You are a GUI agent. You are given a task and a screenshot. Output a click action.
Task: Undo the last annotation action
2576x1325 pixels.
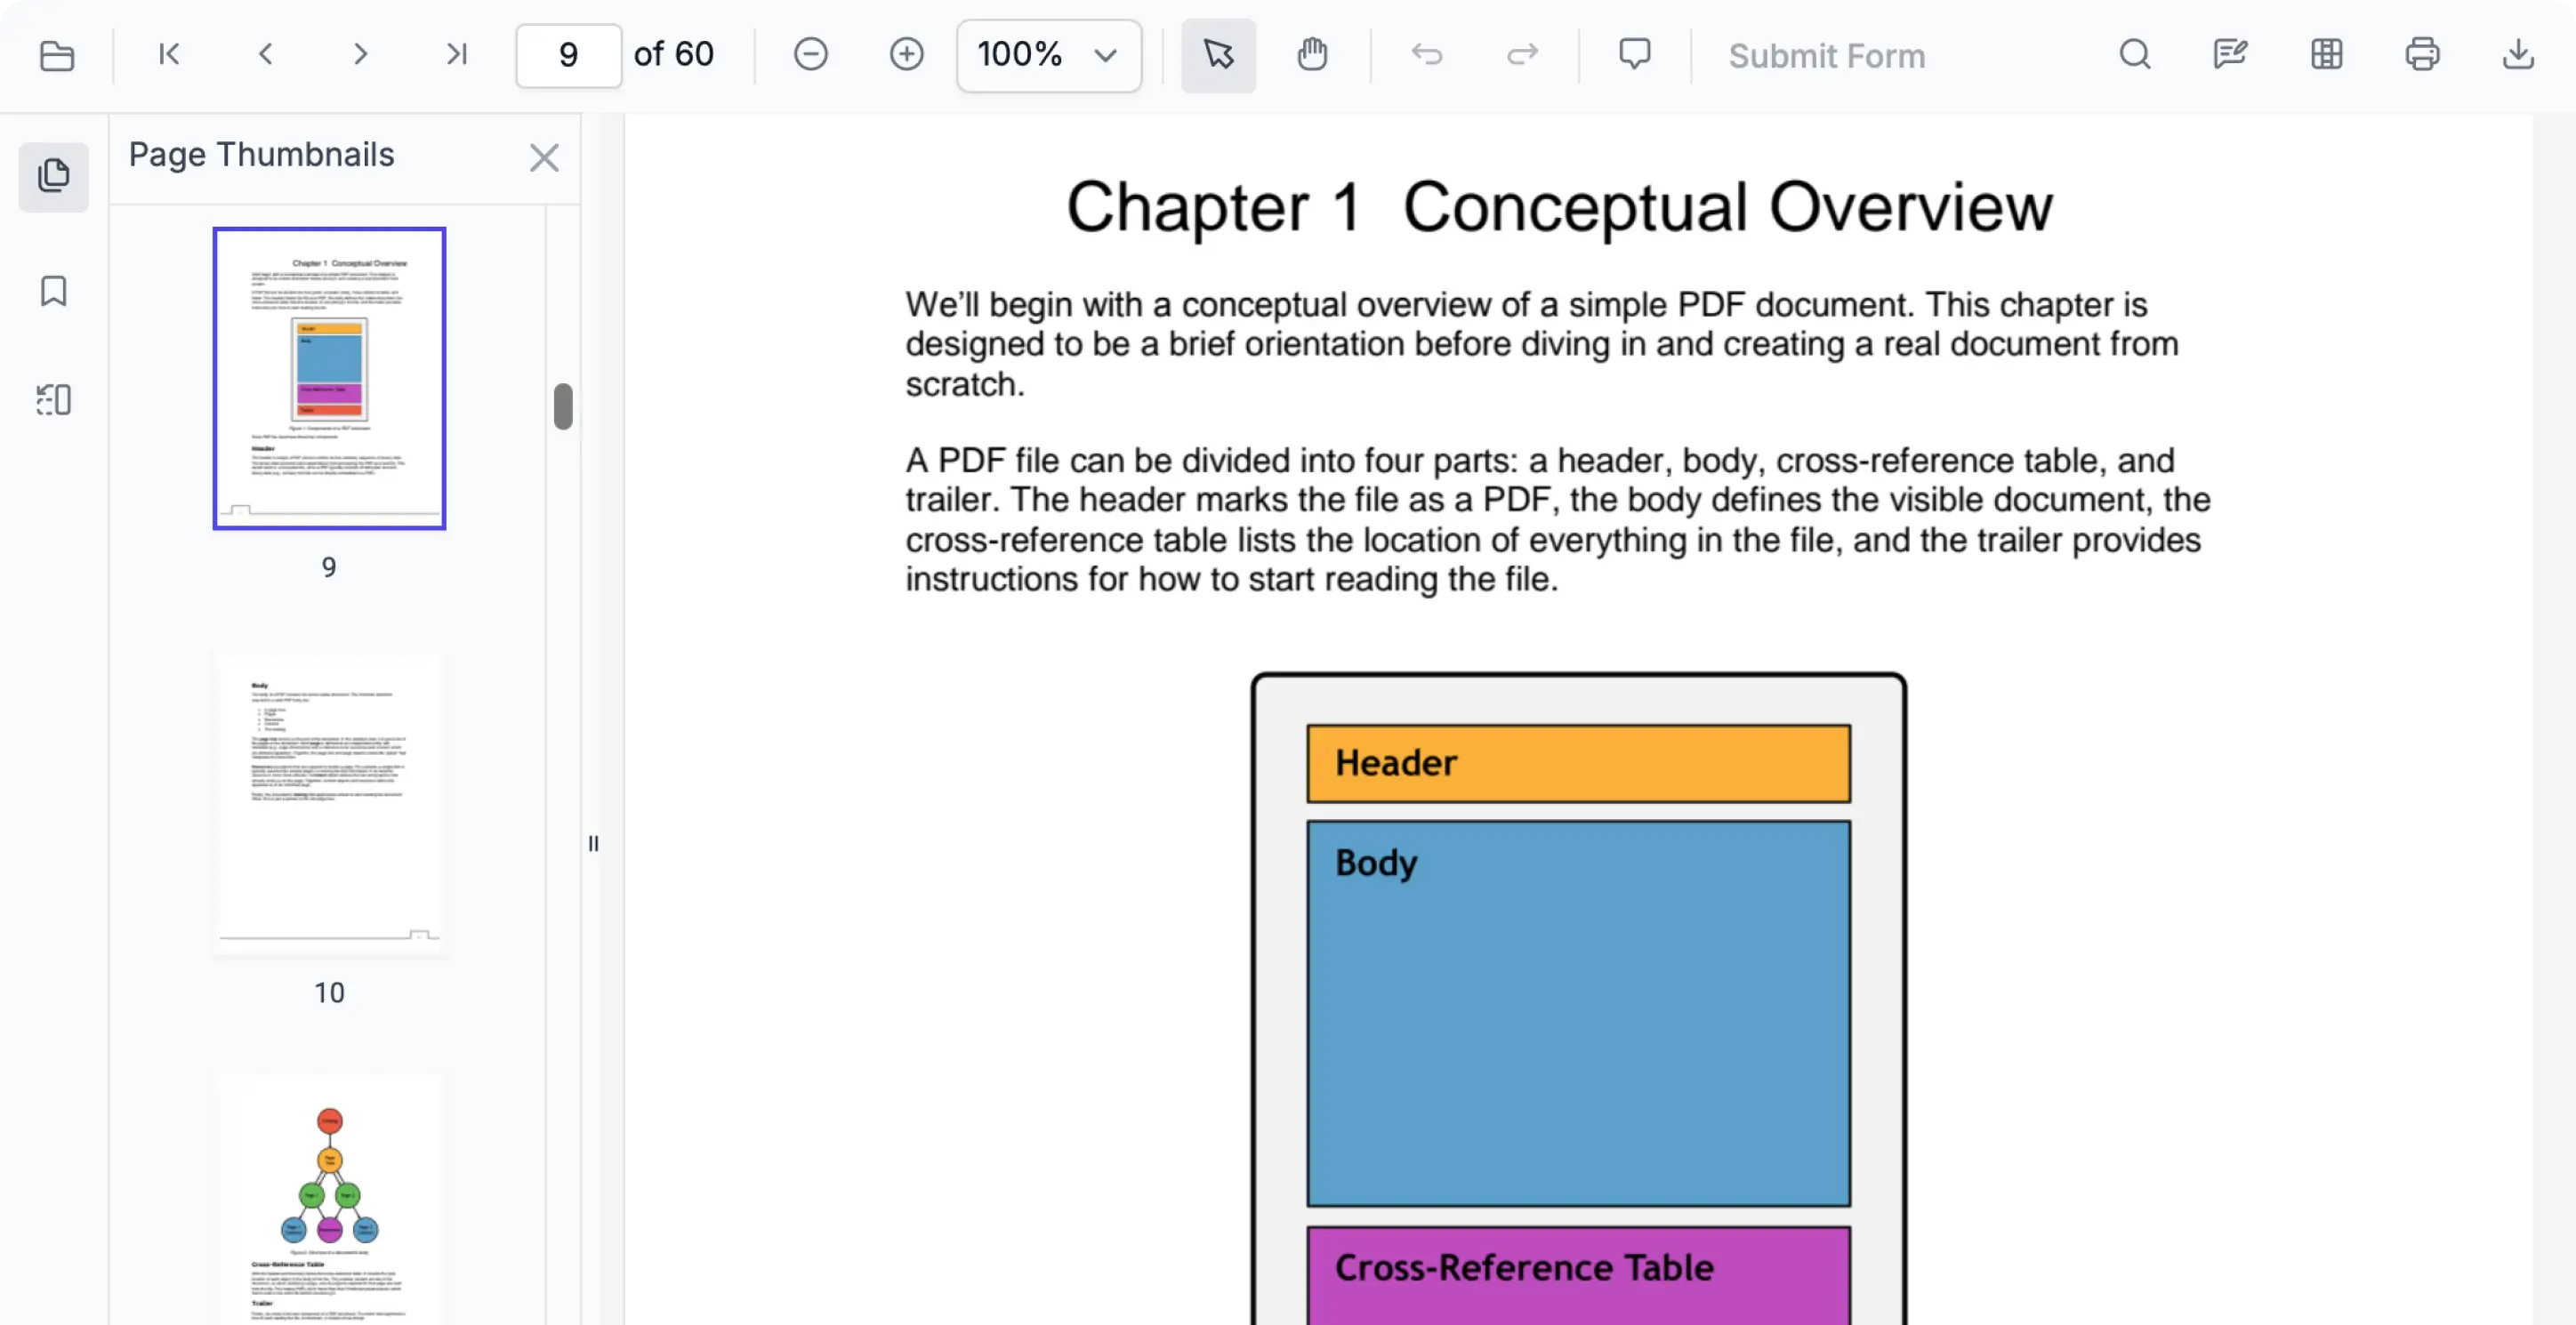tap(1427, 55)
